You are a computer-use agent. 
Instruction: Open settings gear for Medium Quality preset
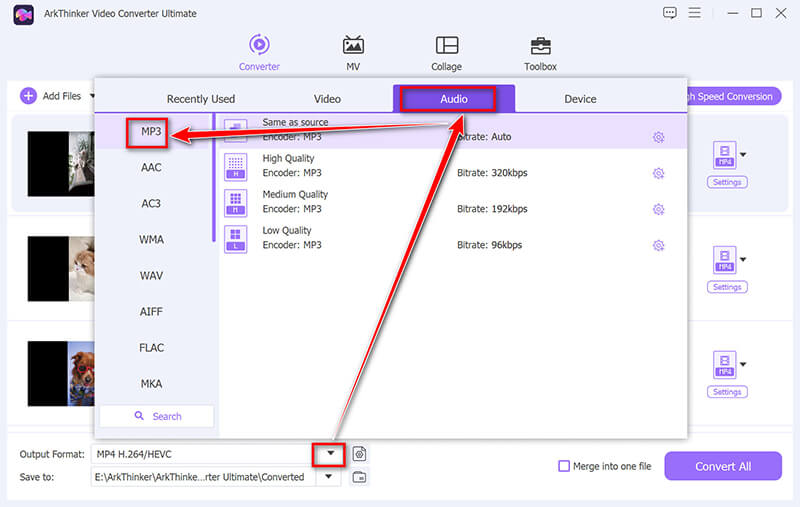tap(658, 209)
